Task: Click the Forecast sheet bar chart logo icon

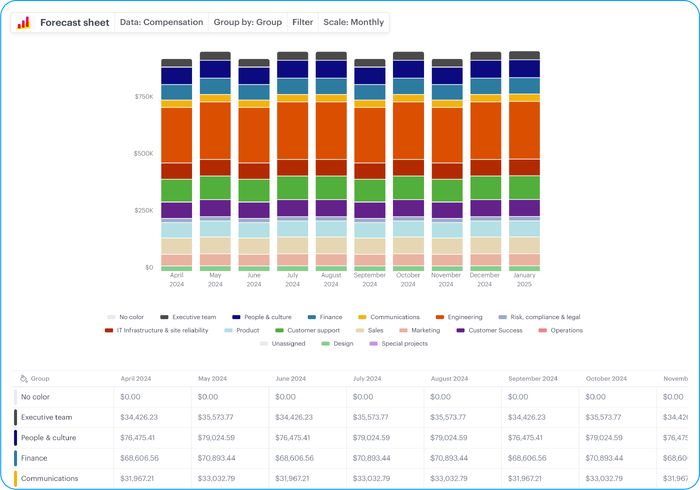Action: (24, 22)
